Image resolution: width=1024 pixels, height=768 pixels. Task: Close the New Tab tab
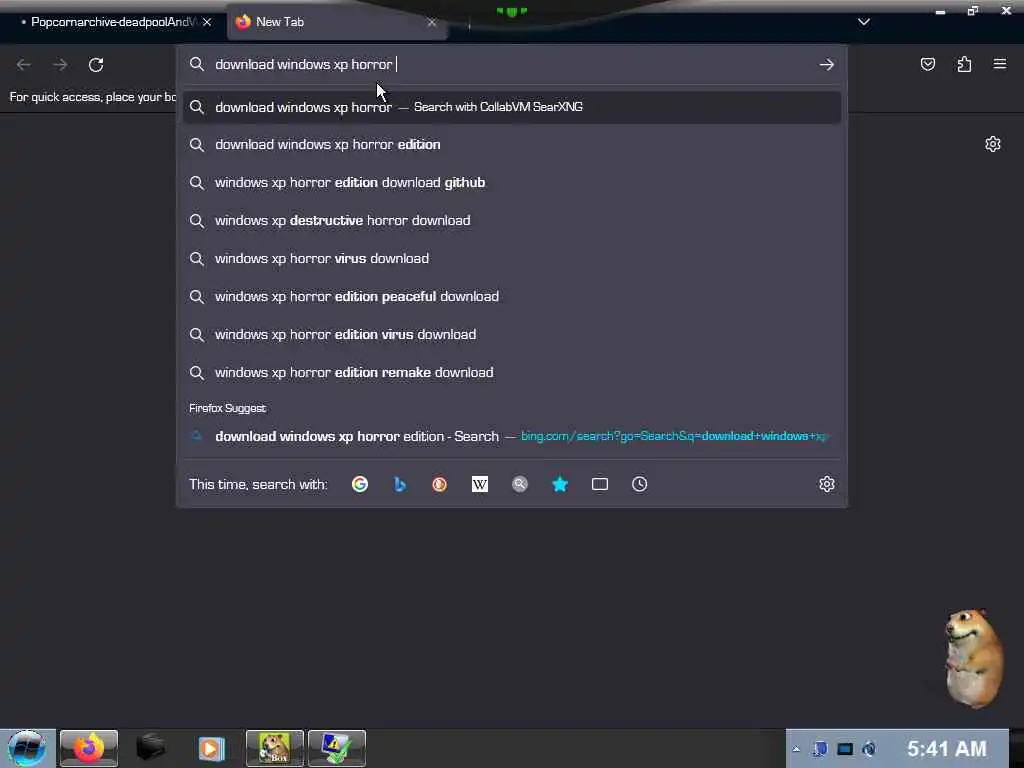432,22
